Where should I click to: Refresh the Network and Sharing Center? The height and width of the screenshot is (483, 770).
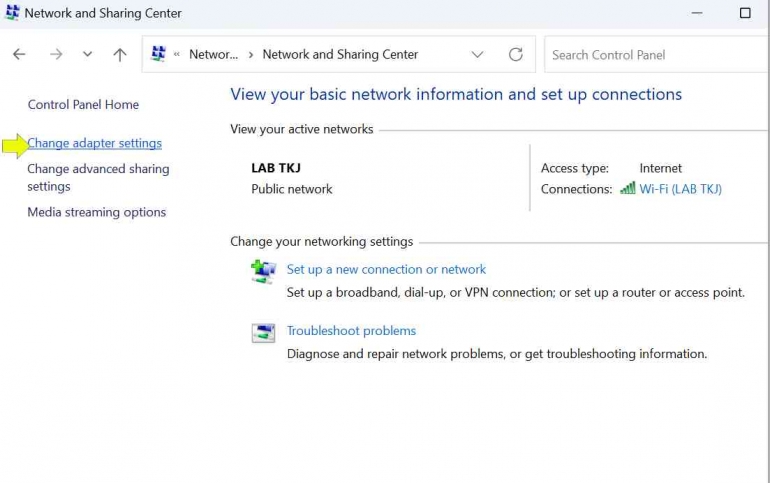coord(515,55)
